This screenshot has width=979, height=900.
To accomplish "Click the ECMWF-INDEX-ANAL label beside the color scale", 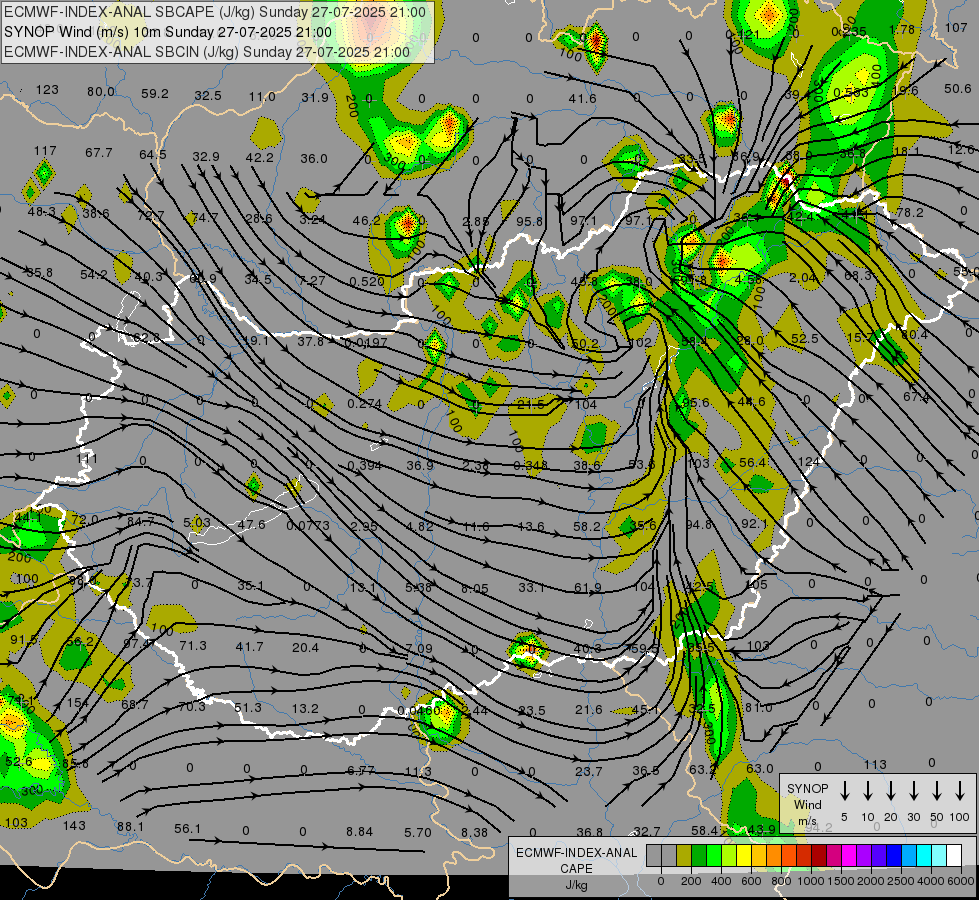I will [x=576, y=853].
